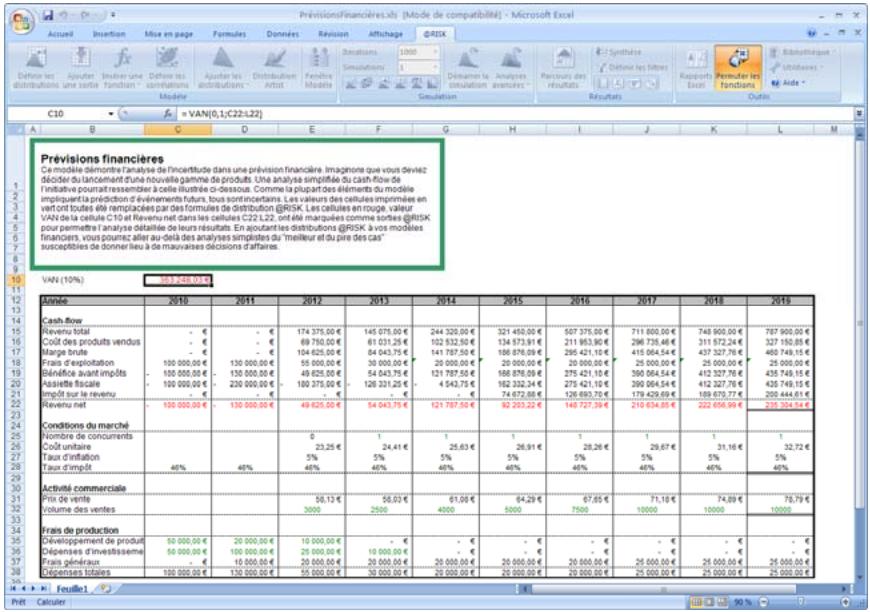870x612 pixels.
Task: Expand the Itérations combo box
Action: tap(436, 51)
